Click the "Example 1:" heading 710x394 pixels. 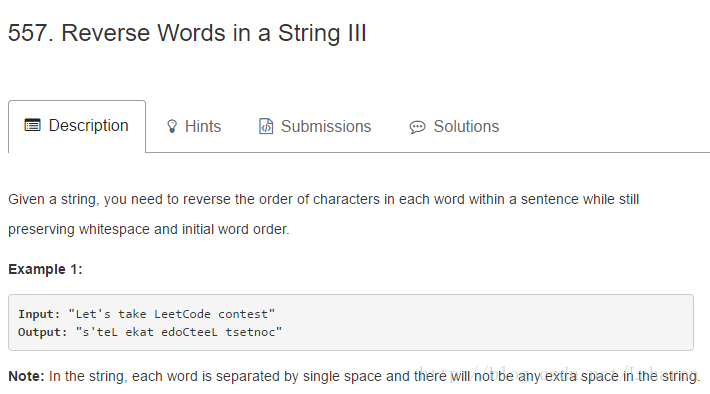pyautogui.click(x=45, y=269)
